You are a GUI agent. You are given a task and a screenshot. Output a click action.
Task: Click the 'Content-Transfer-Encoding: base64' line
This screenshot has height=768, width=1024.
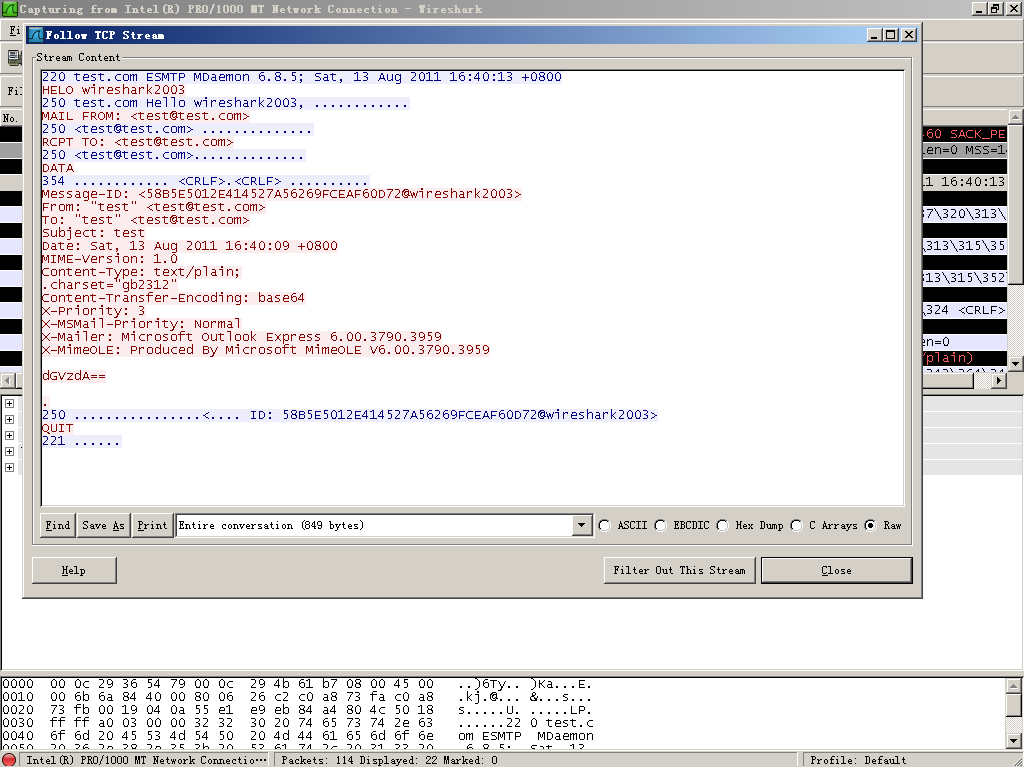pyautogui.click(x=173, y=298)
